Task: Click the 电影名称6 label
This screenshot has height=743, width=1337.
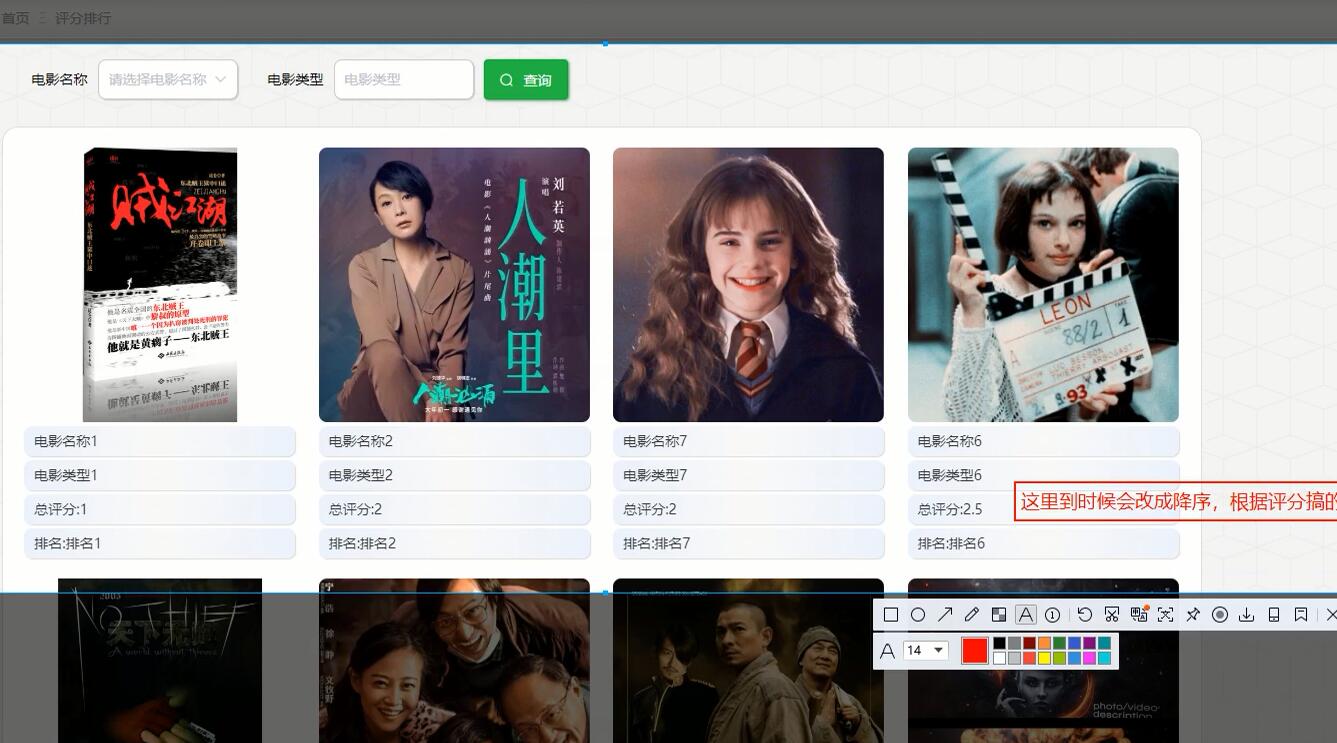Action: [1043, 441]
